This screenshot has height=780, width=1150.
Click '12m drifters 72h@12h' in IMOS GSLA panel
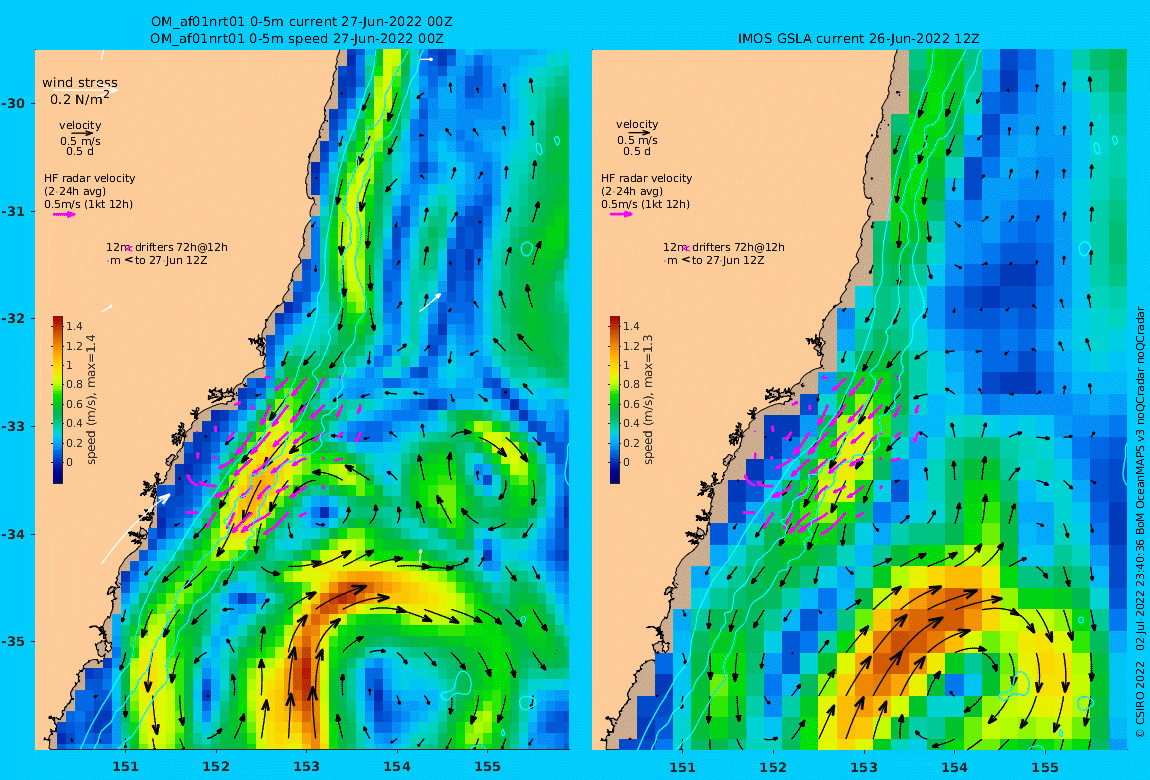point(724,247)
